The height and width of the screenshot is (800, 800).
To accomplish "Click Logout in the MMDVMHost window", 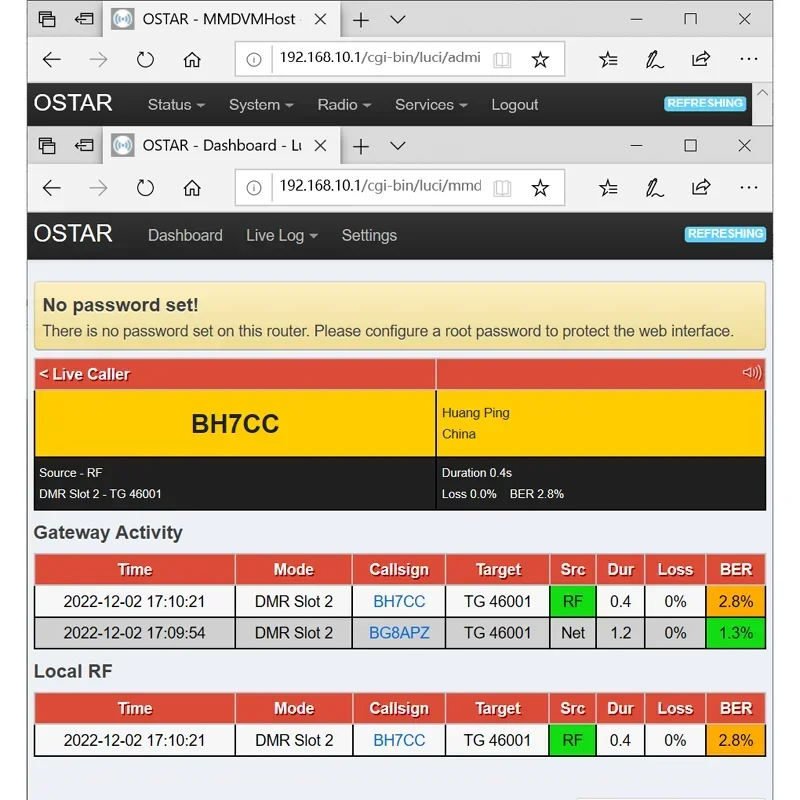I will [514, 105].
